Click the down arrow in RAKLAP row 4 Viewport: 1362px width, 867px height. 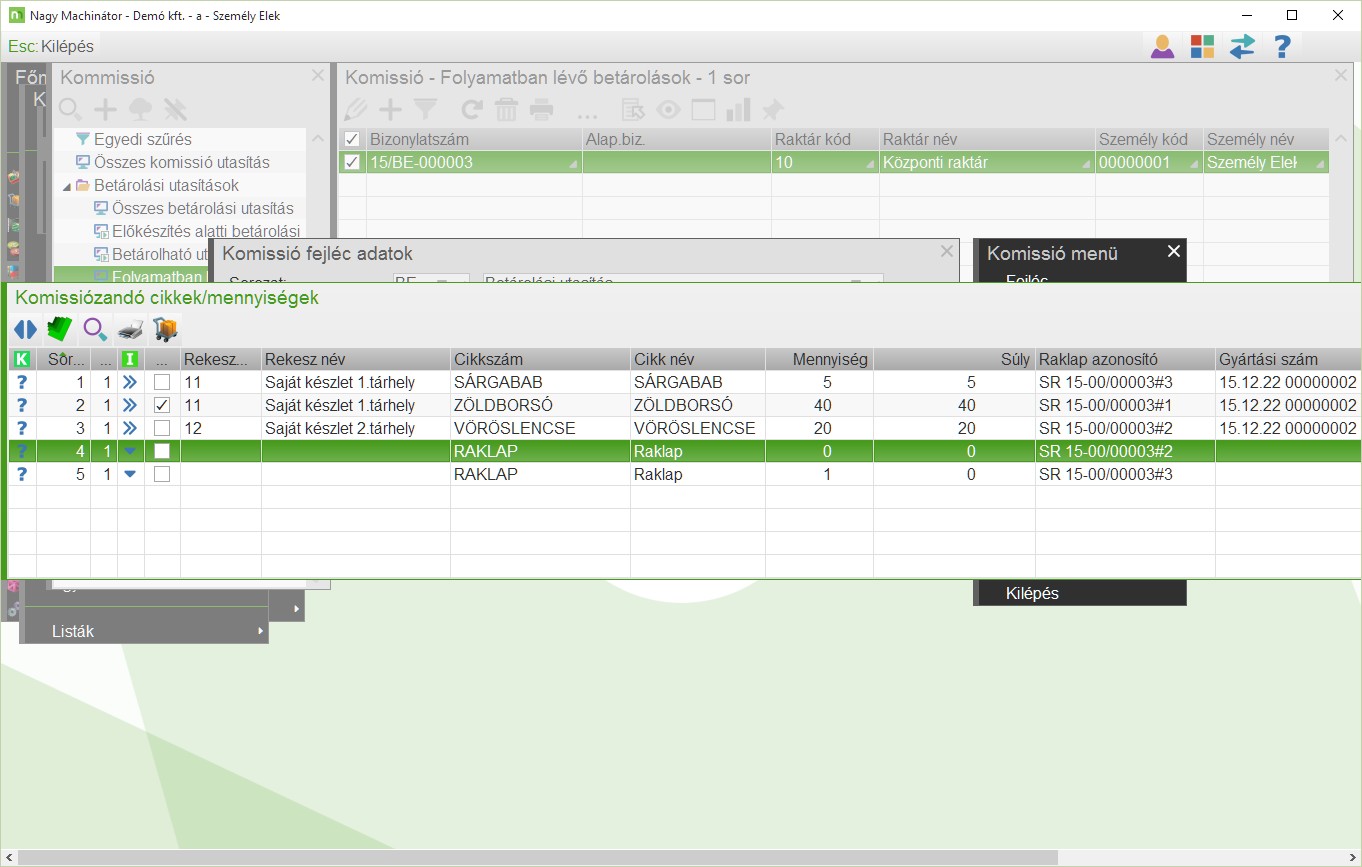pyautogui.click(x=130, y=451)
